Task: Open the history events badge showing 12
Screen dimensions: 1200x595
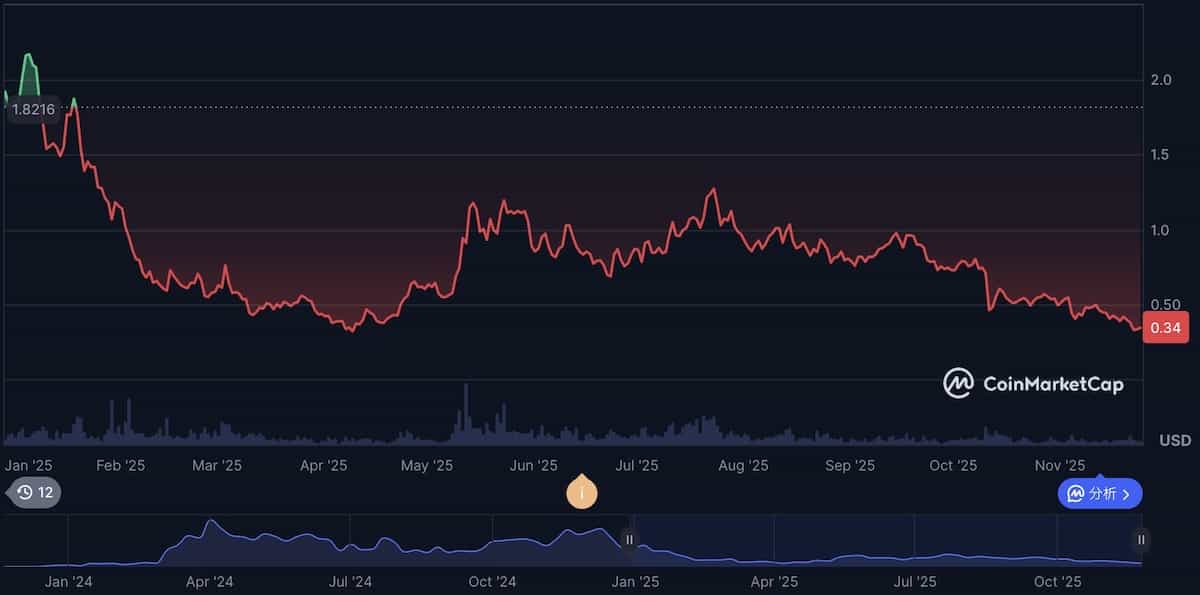Action: point(33,492)
